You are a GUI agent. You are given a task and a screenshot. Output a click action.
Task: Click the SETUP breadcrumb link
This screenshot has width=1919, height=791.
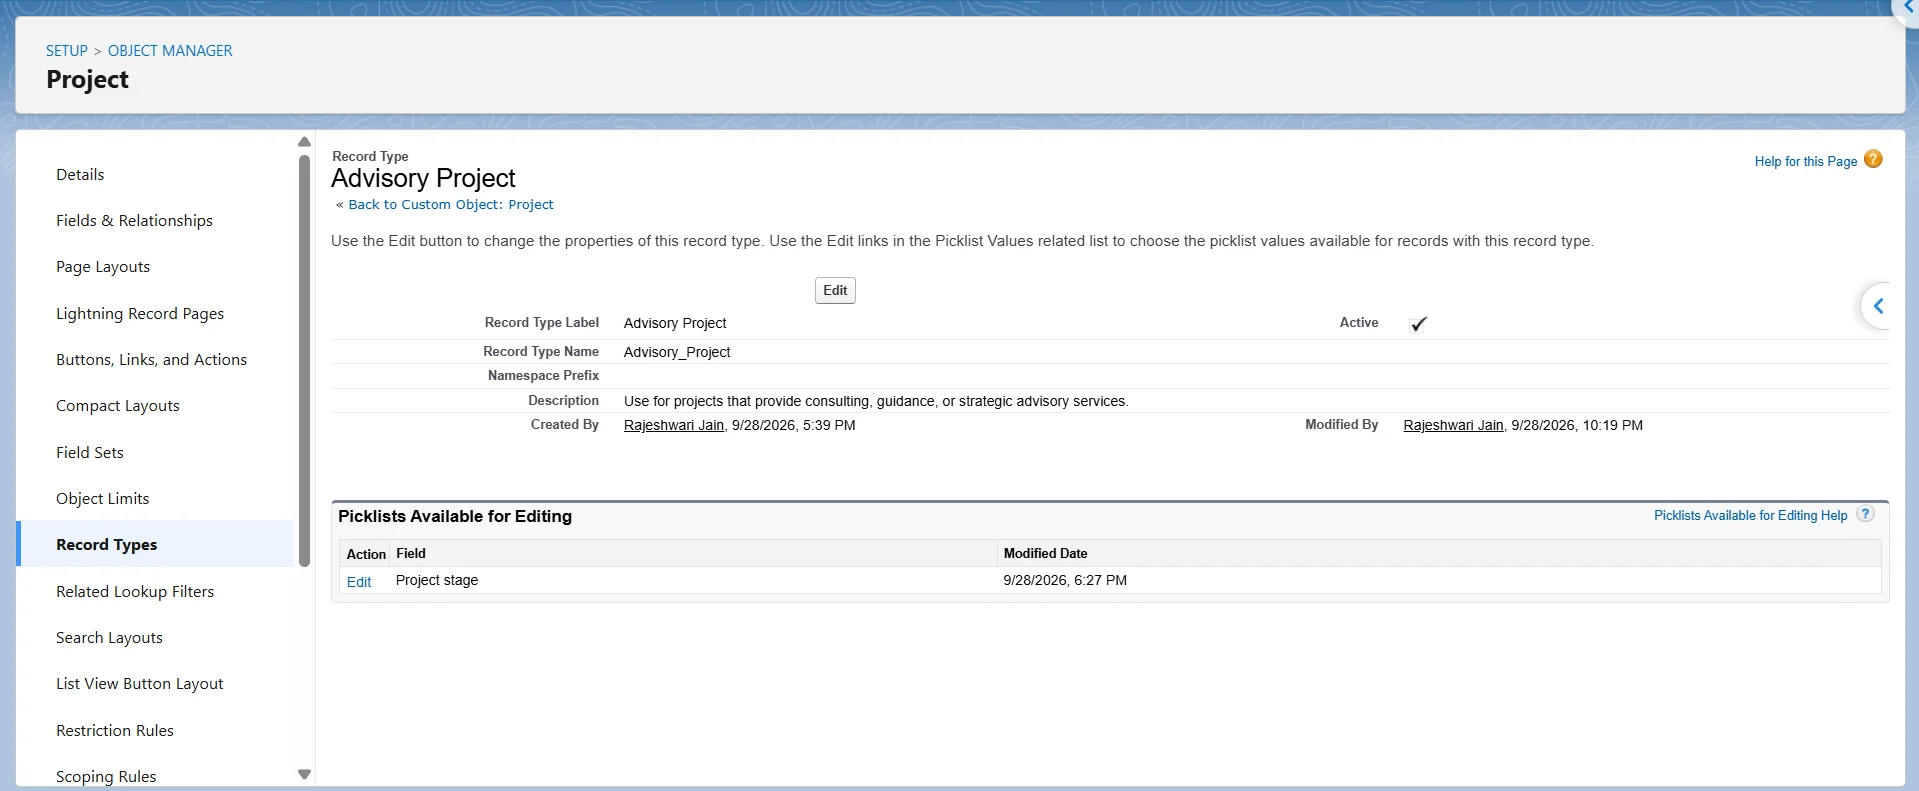pyautogui.click(x=67, y=51)
